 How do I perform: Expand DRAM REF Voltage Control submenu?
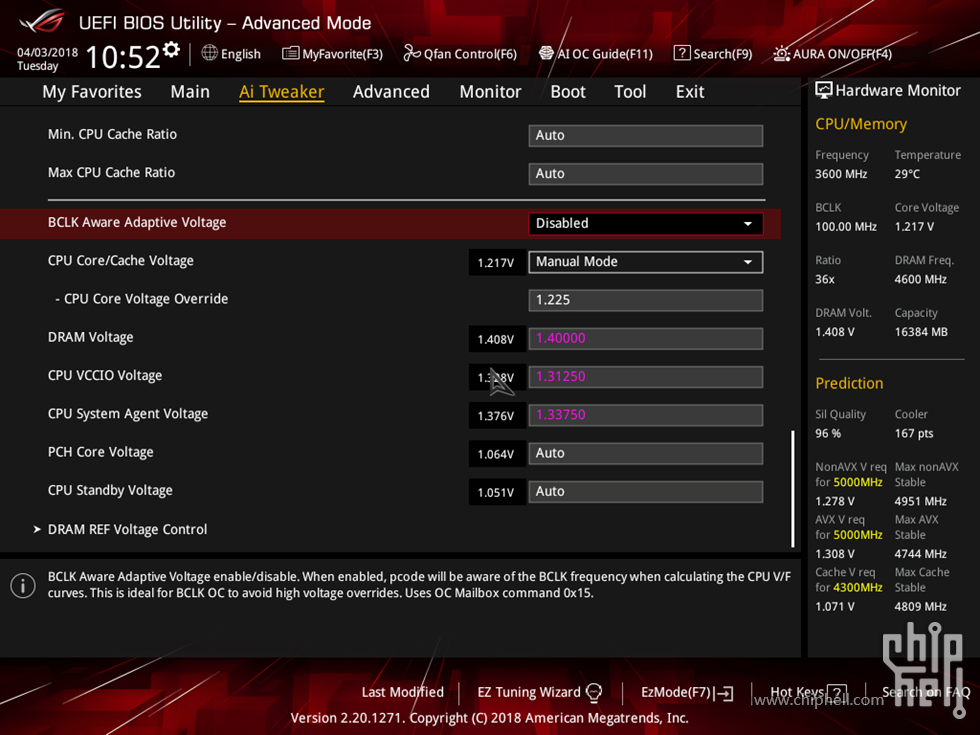click(x=127, y=529)
